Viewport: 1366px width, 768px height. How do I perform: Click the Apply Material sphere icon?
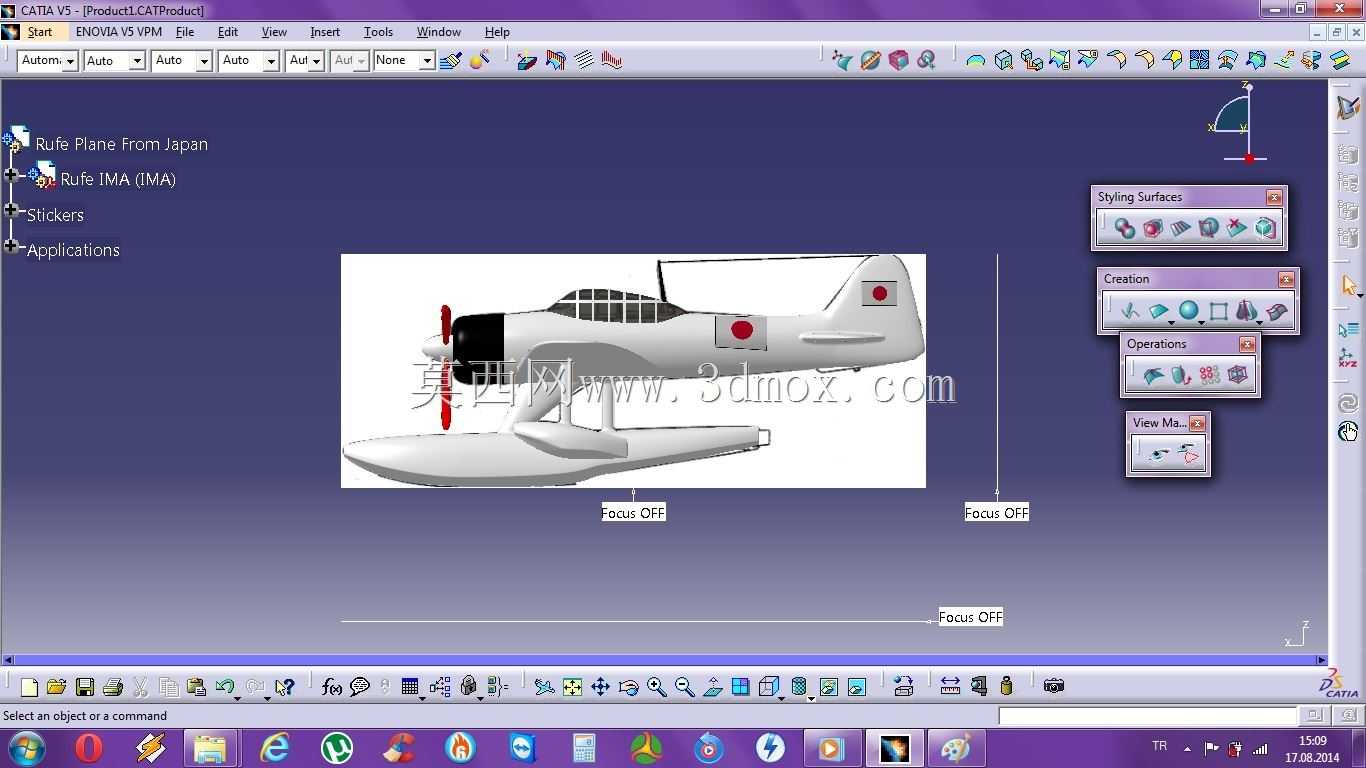[x=479, y=60]
